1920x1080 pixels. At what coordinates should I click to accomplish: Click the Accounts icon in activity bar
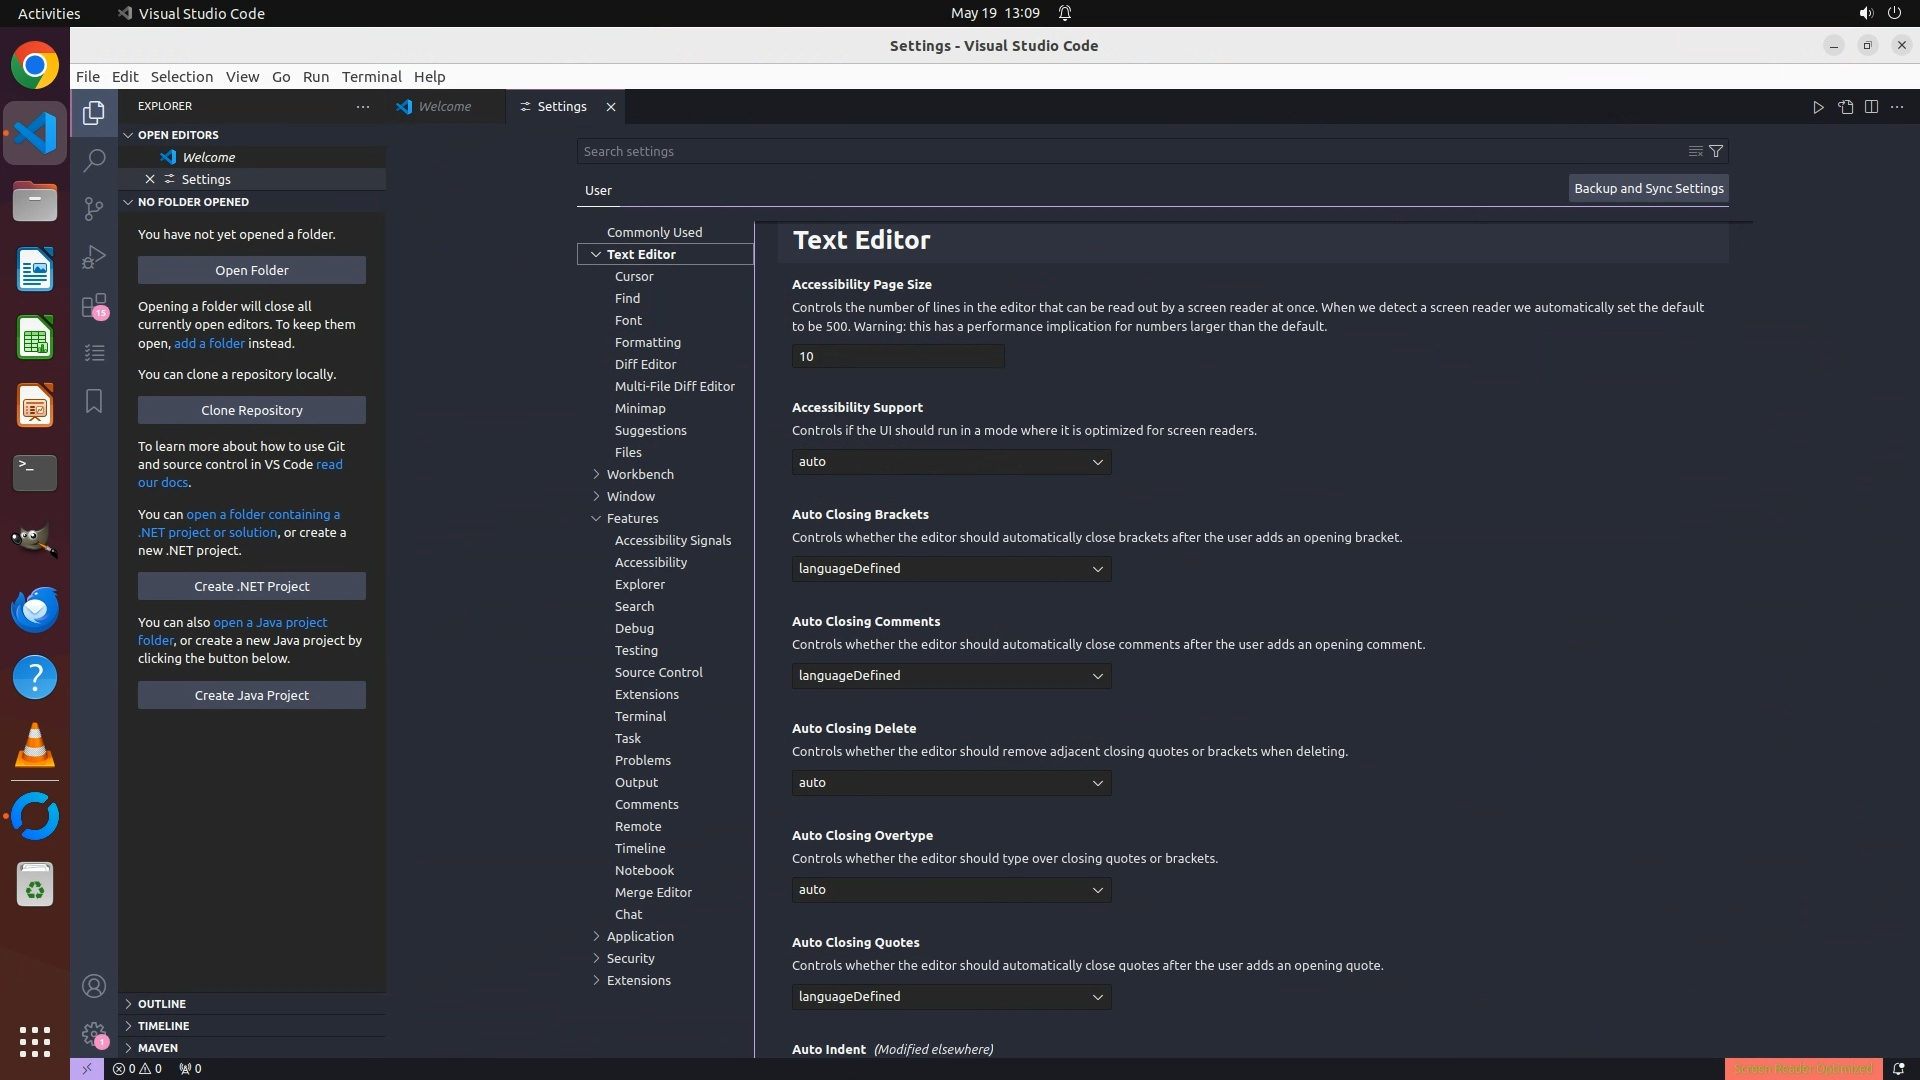point(94,986)
